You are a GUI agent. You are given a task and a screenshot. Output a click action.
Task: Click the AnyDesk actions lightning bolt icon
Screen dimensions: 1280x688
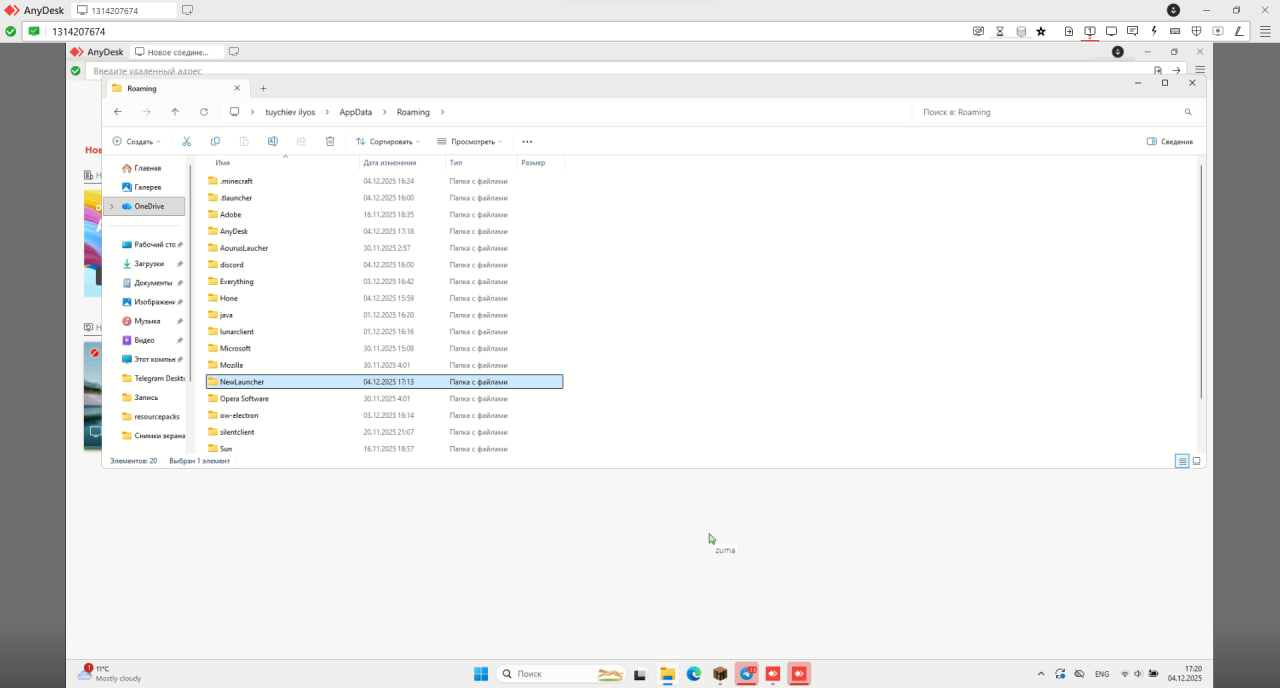point(1154,31)
